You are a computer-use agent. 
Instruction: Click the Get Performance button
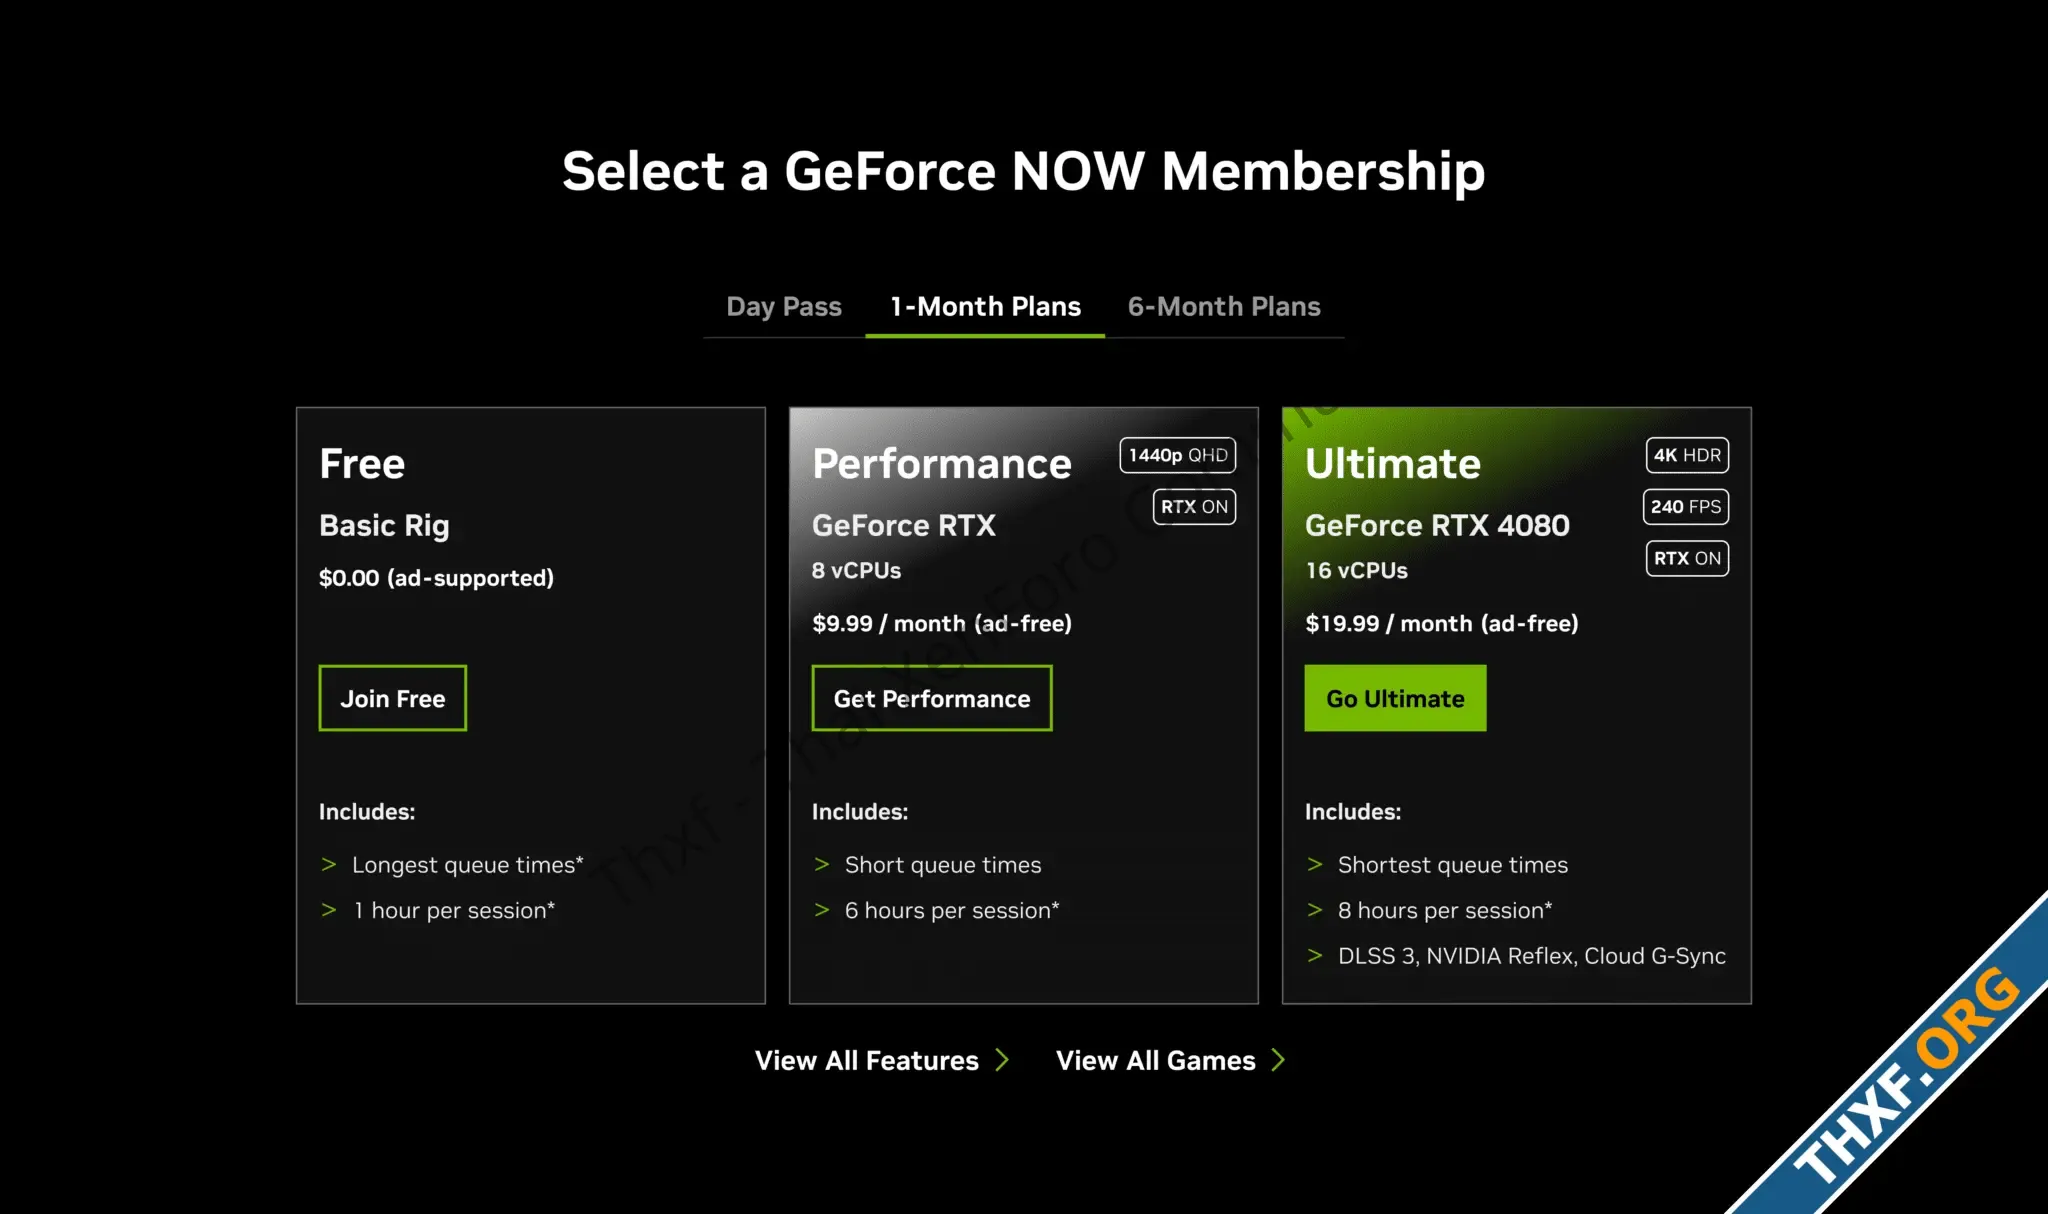point(932,698)
